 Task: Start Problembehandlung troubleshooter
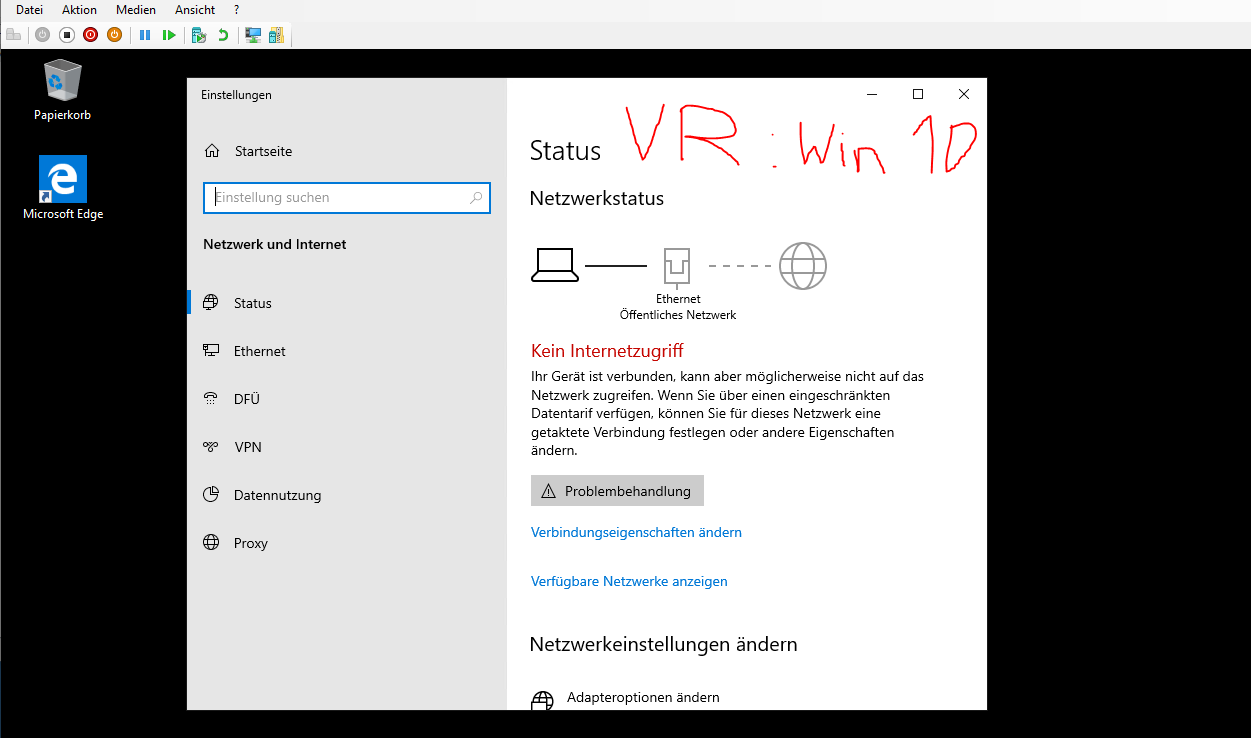pyautogui.click(x=617, y=491)
